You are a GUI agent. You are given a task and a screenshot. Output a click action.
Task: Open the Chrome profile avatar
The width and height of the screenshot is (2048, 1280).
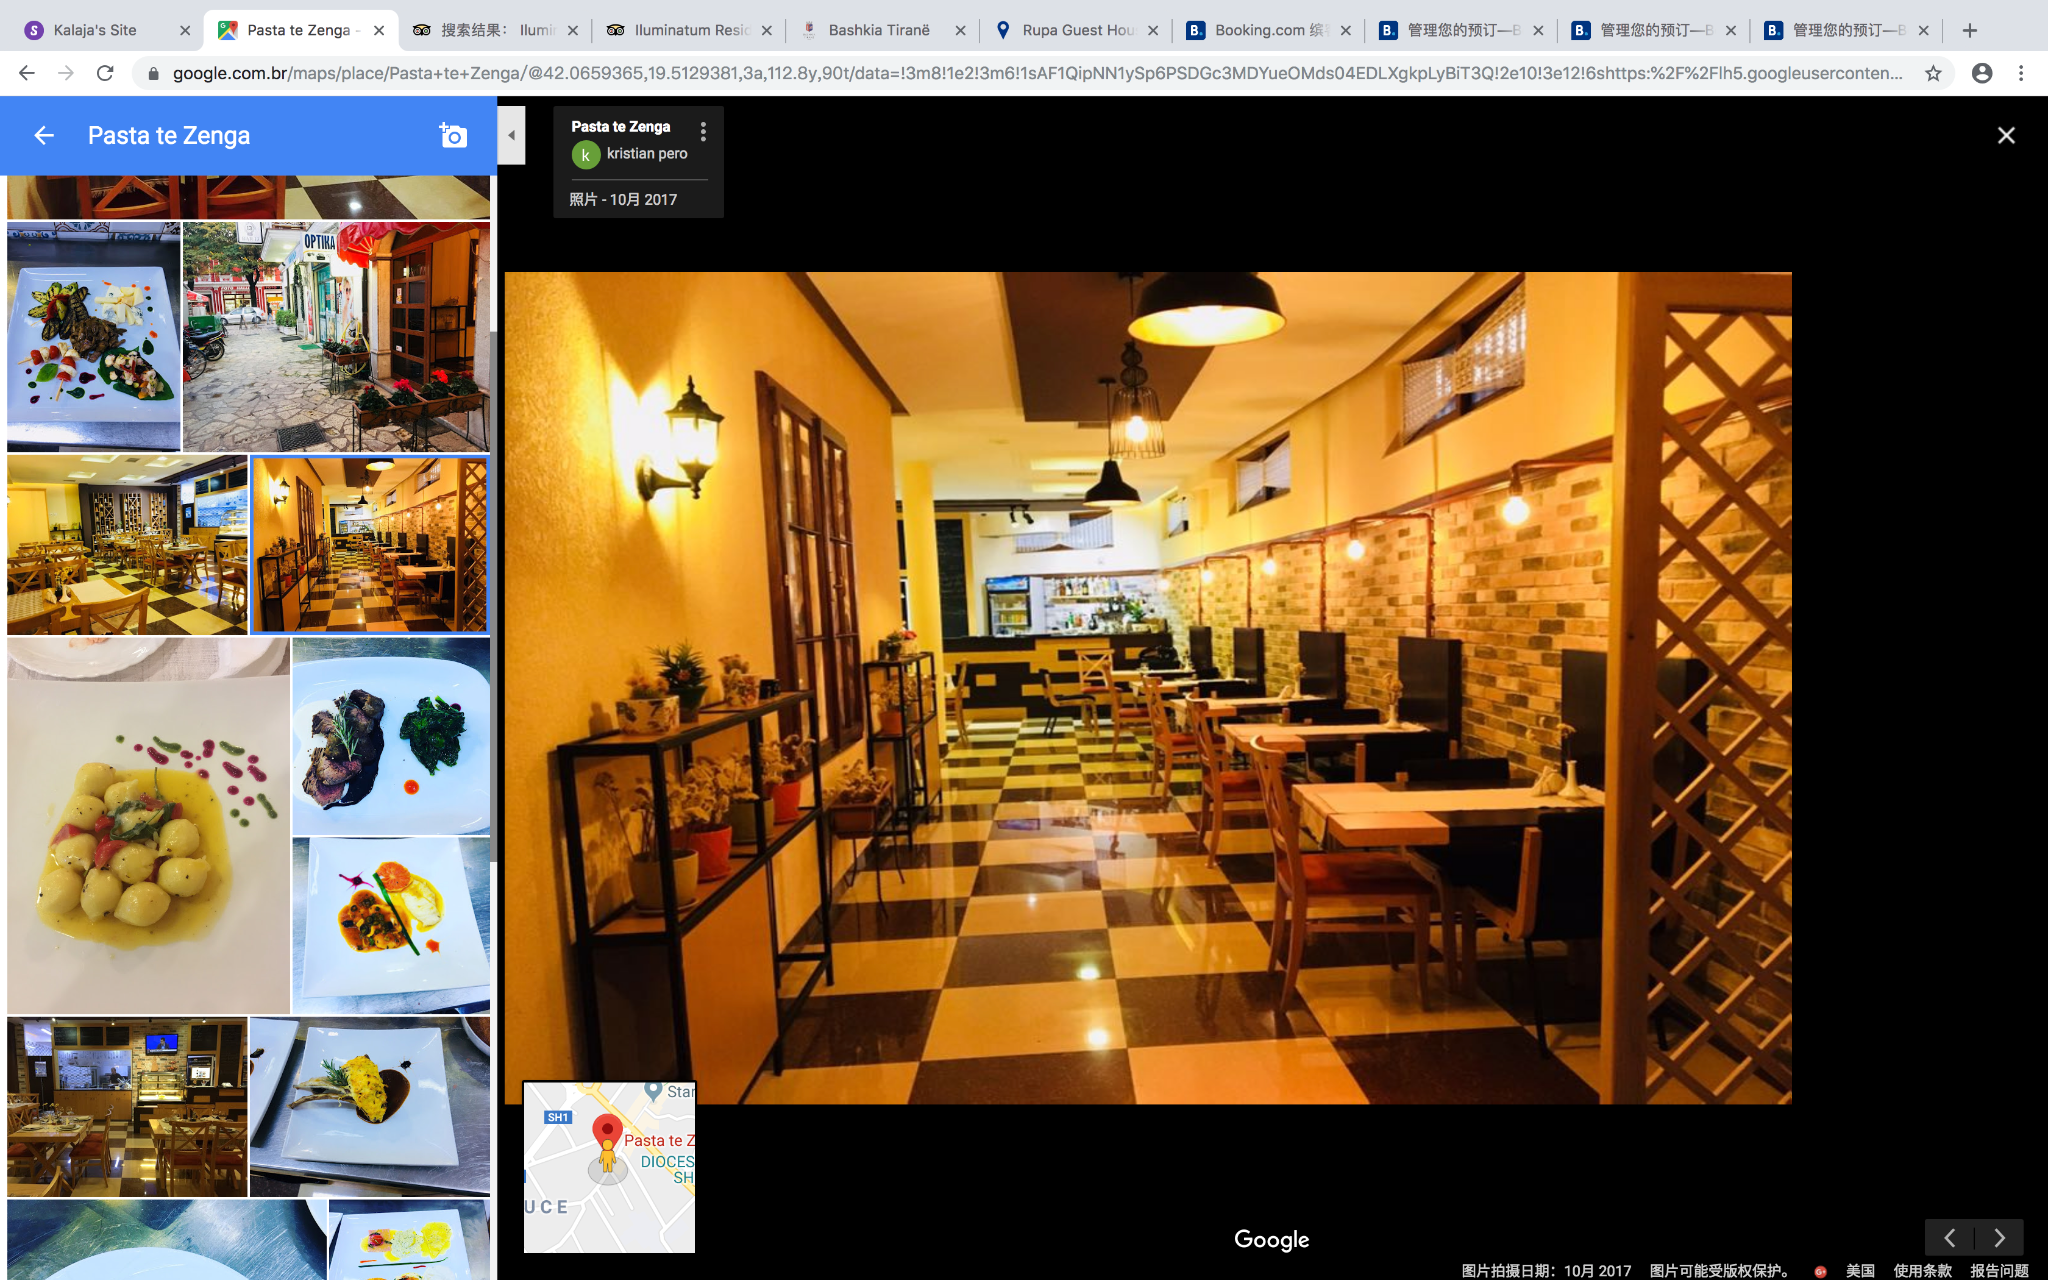click(1982, 73)
